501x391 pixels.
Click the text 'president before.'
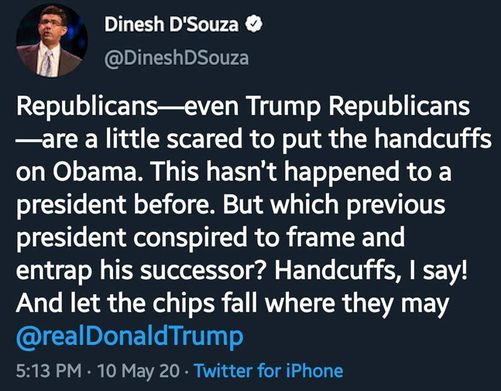tap(116, 205)
